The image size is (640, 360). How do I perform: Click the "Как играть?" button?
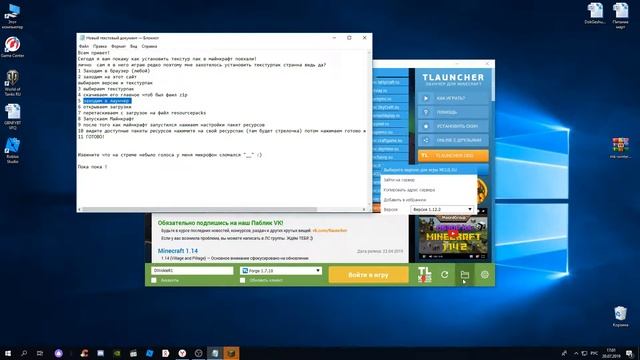pos(453,98)
